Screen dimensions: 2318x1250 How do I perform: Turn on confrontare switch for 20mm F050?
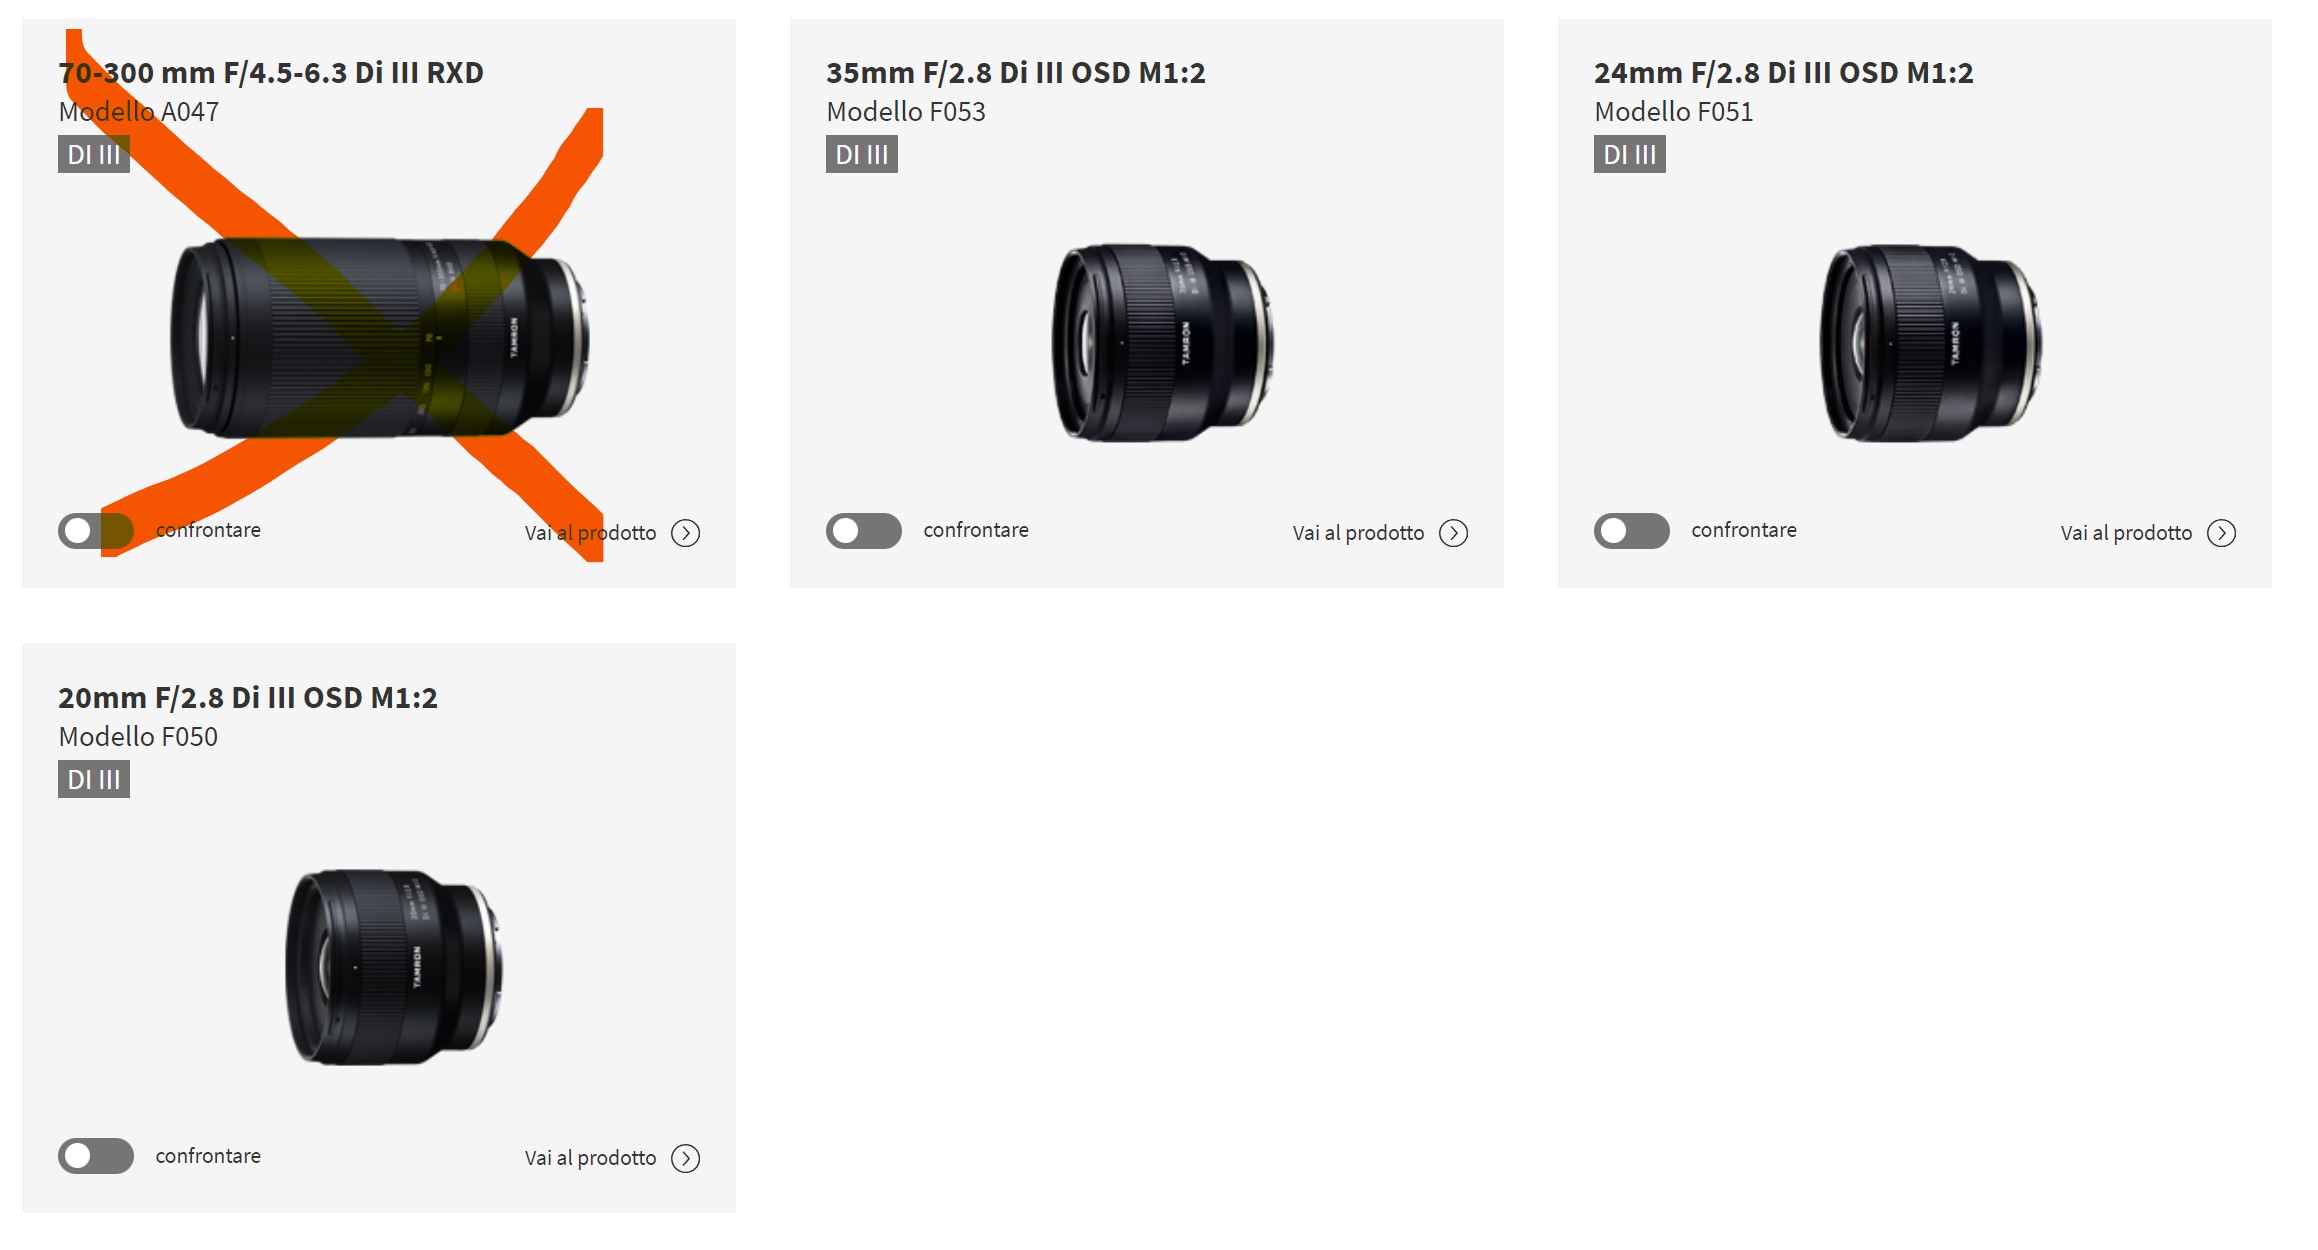tap(96, 1156)
